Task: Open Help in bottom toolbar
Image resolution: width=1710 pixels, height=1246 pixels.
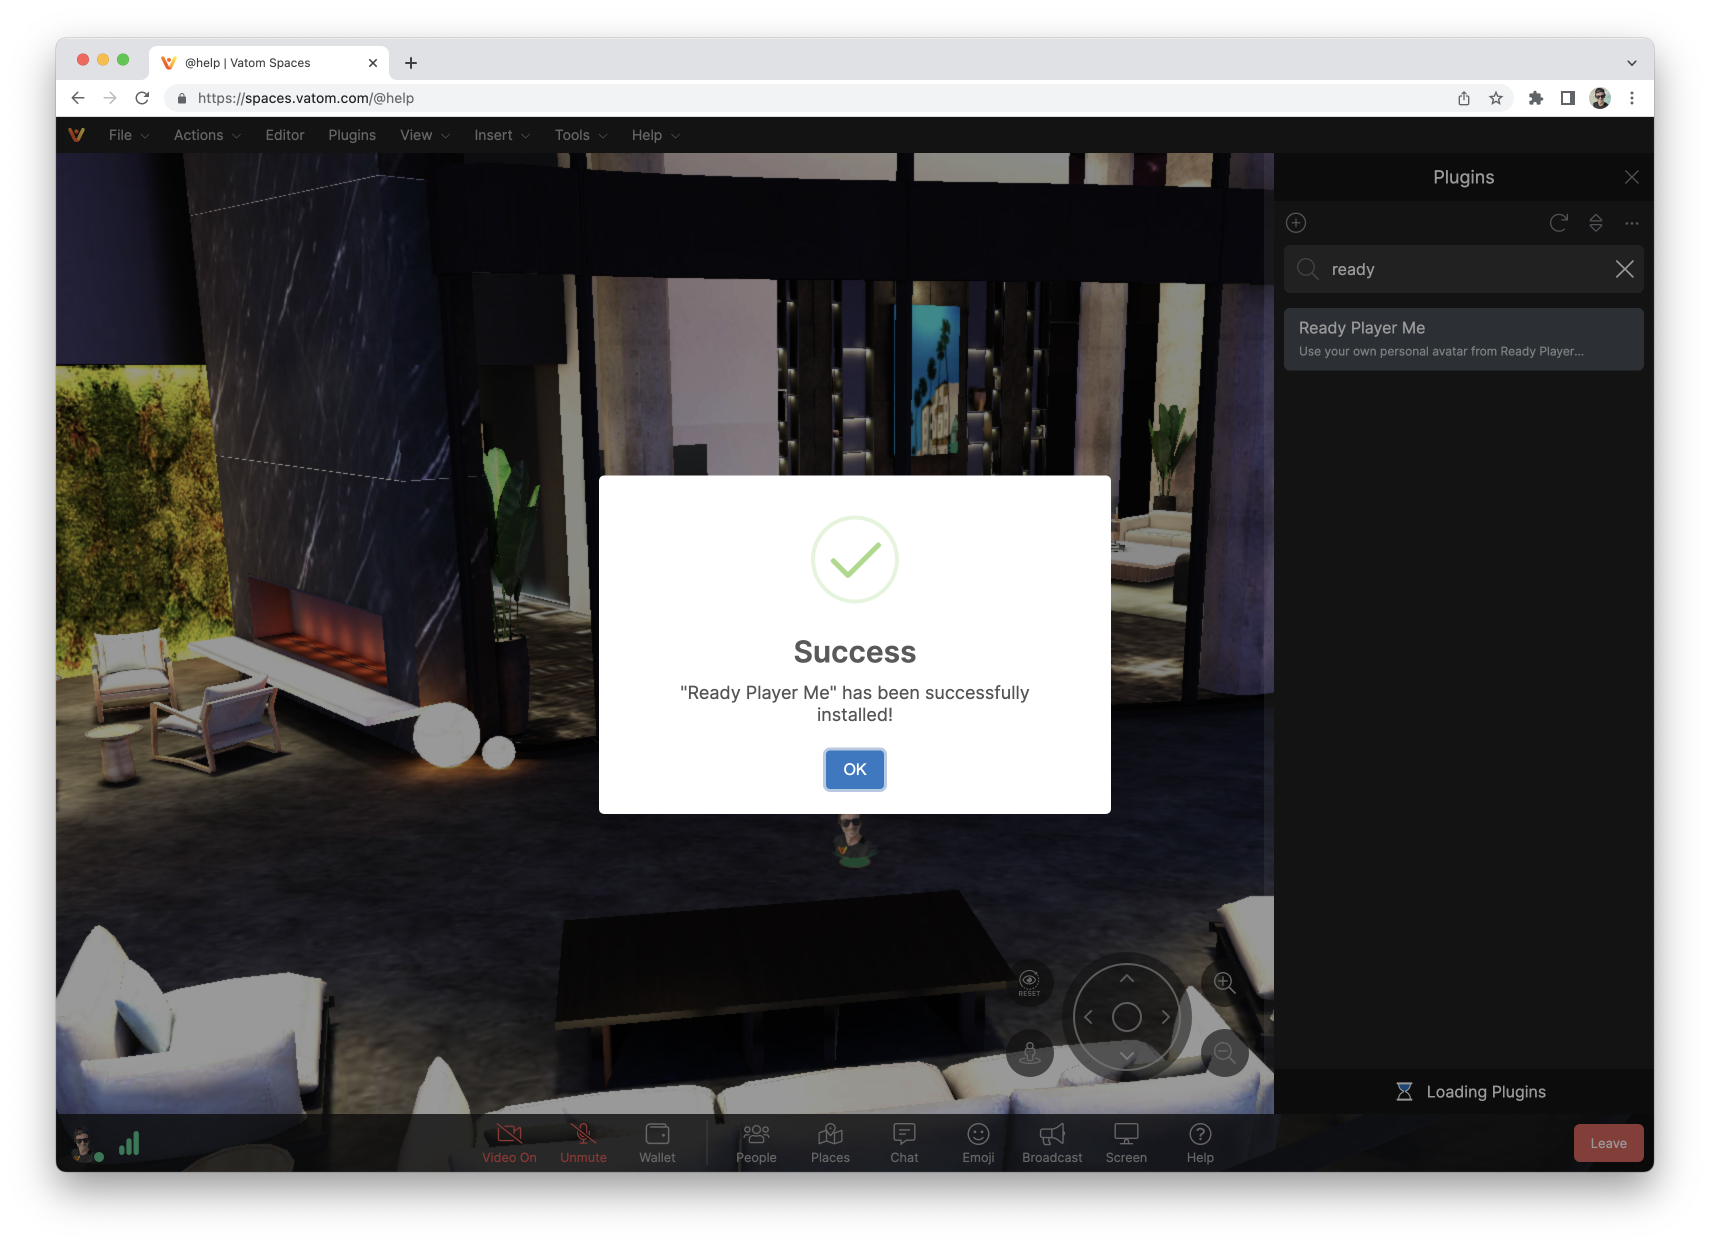Action: tap(1200, 1143)
